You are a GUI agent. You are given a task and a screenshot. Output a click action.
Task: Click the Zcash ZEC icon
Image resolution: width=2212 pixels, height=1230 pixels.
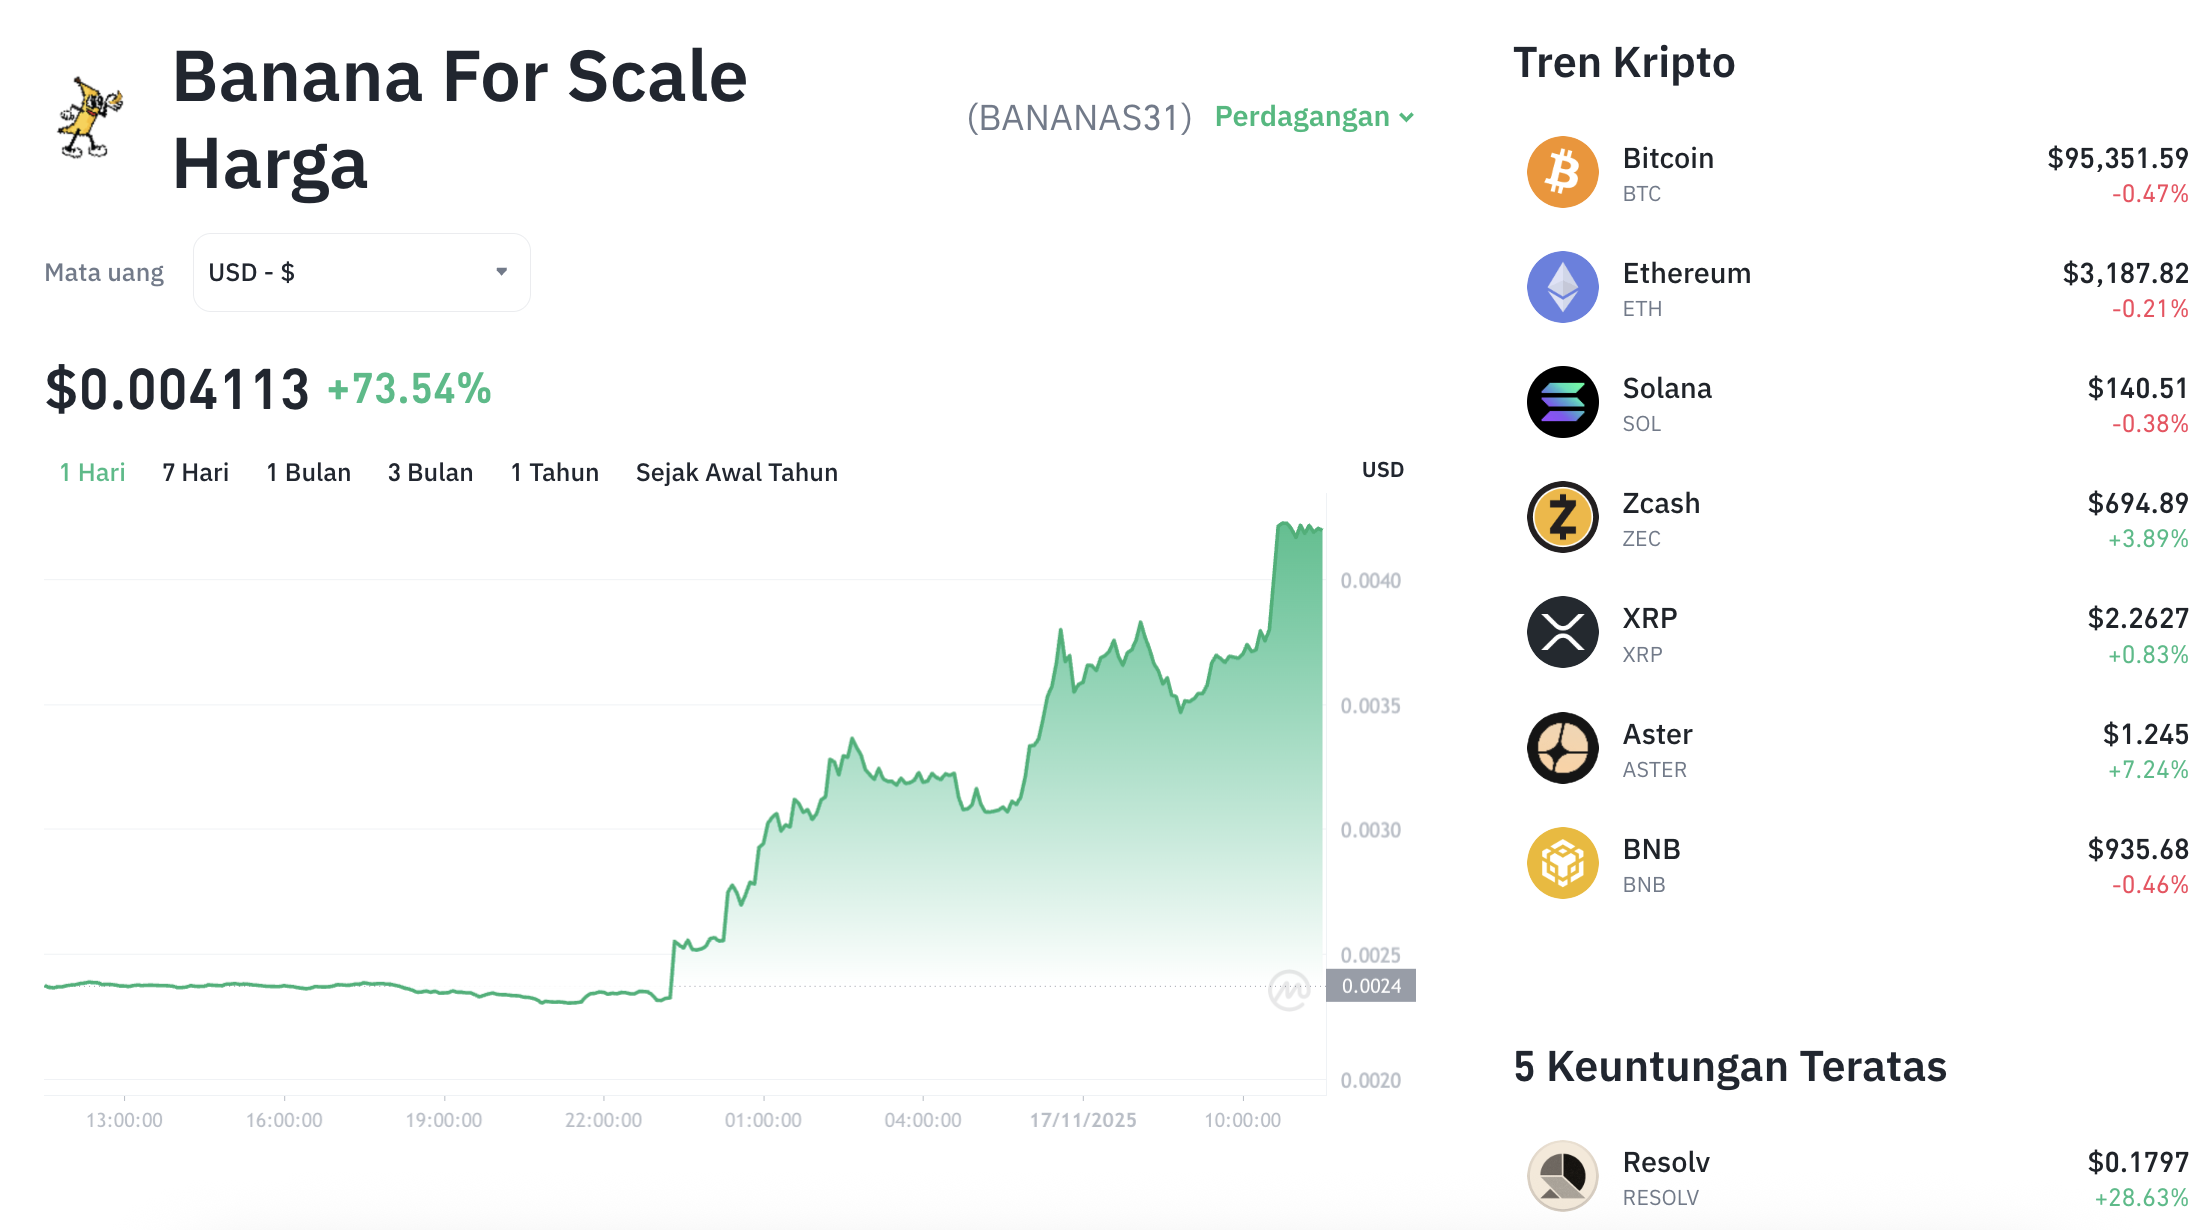[x=1562, y=517]
